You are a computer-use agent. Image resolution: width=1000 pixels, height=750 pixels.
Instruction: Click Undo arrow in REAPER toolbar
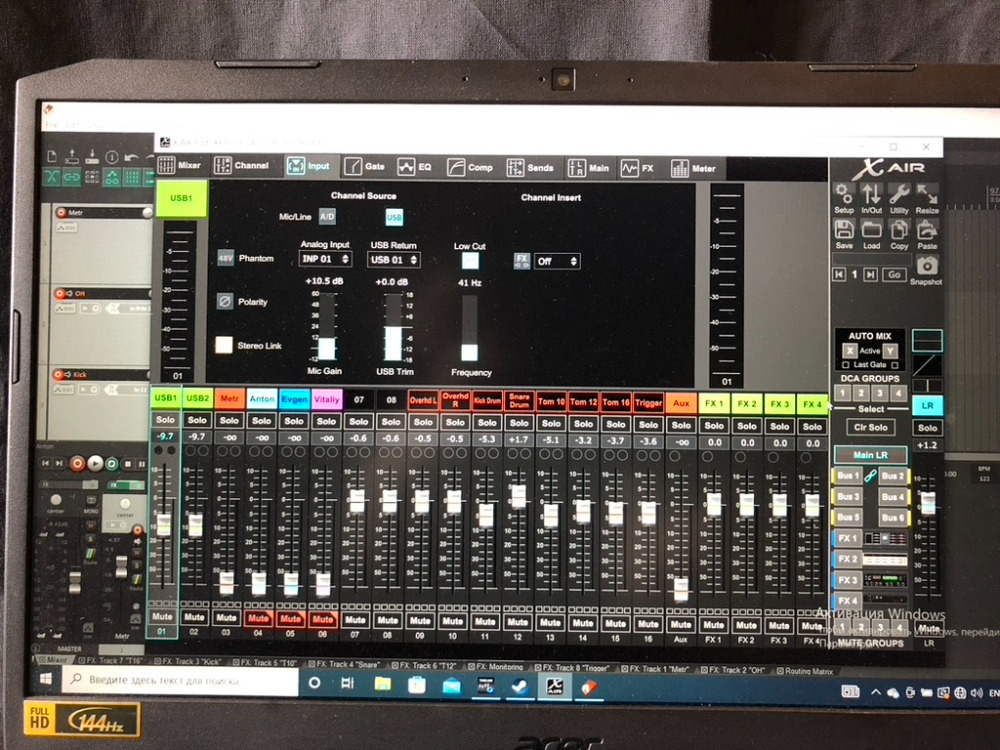click(131, 157)
